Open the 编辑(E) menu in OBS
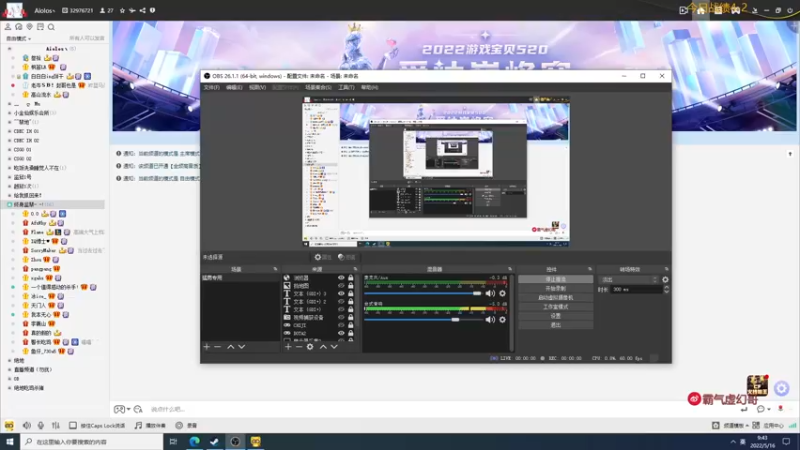The image size is (800, 450). (x=234, y=88)
